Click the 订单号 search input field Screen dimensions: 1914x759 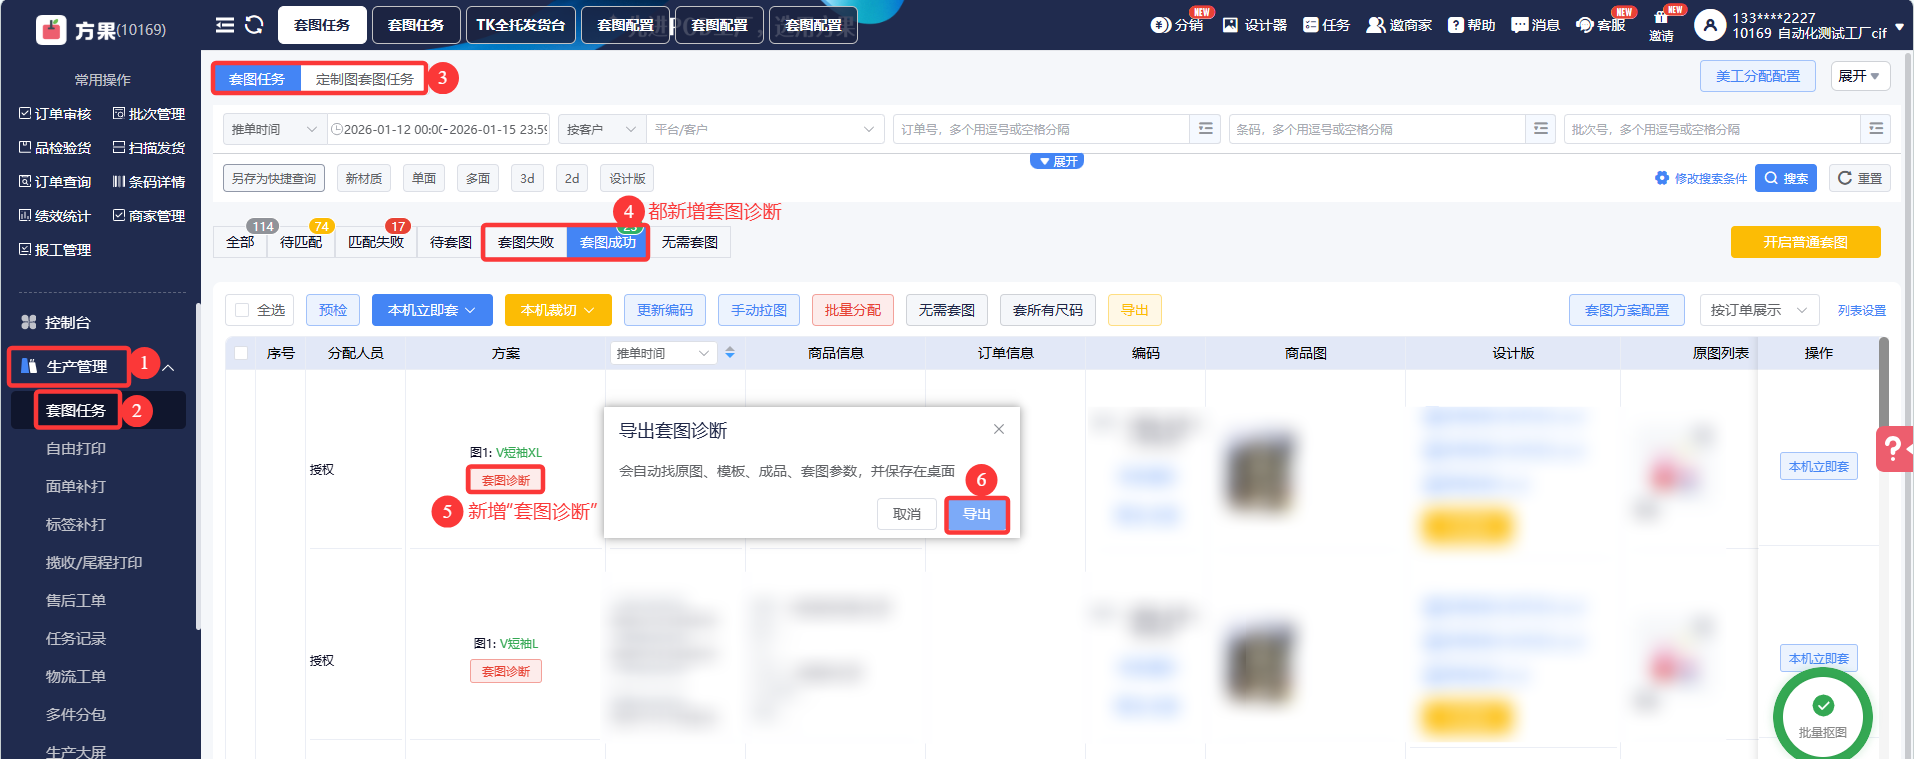(x=1040, y=129)
